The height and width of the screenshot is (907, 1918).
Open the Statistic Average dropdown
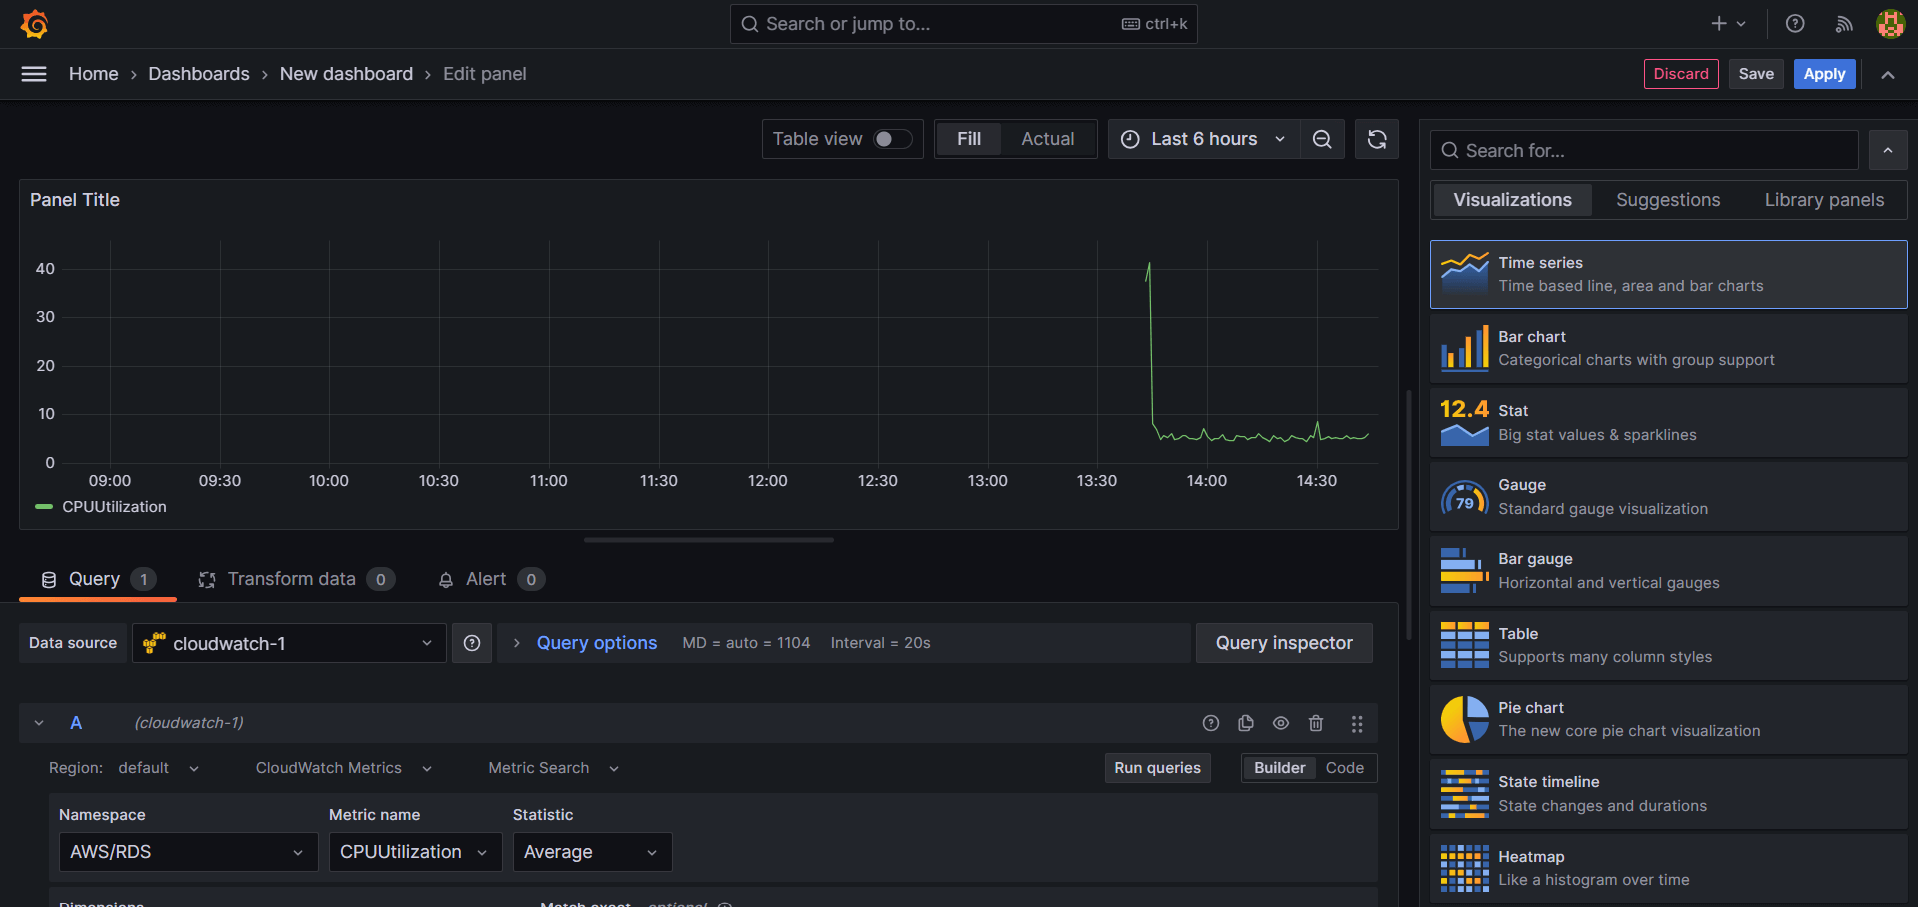pyautogui.click(x=592, y=851)
